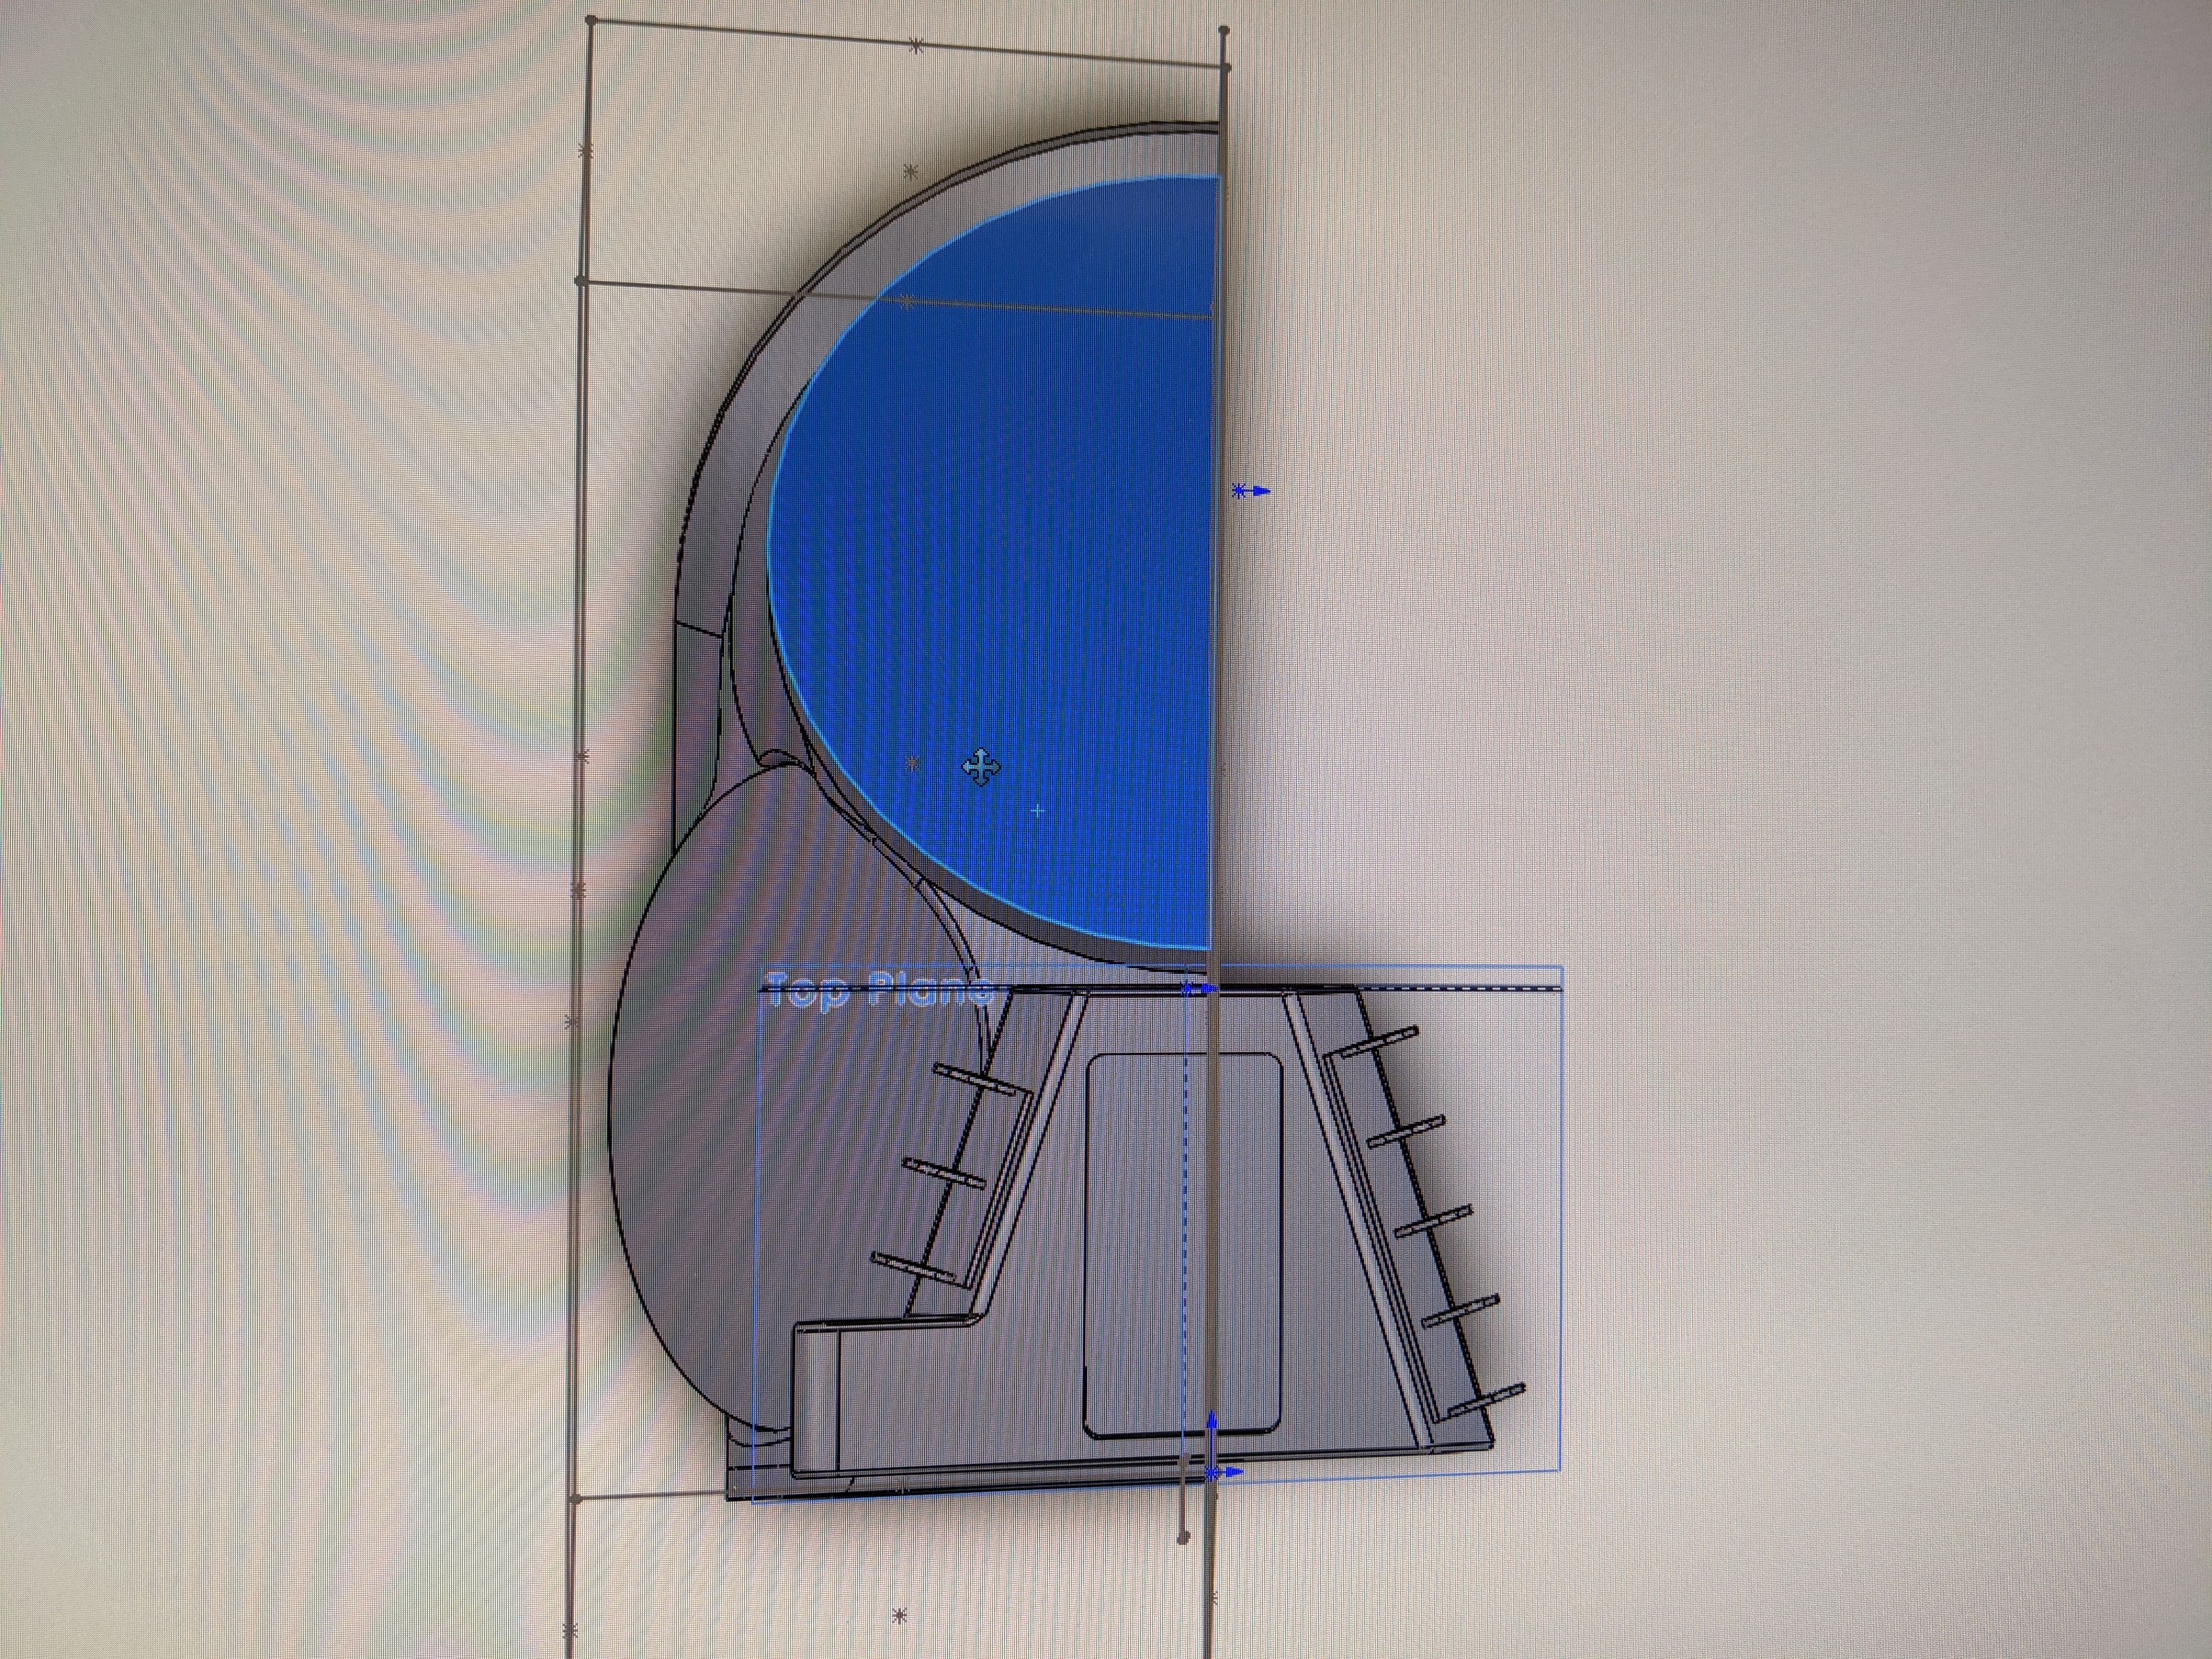Select the left endpoint of the horizontal sketch line crossing the blue face

click(x=581, y=282)
